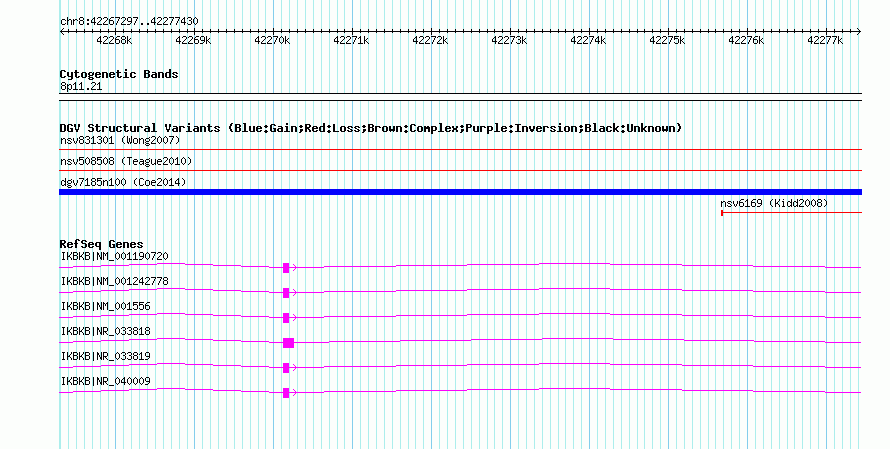Screen dimensions: 890x449
Task: Open nsv831301 (Wong2007) variant label
Action: point(120,140)
